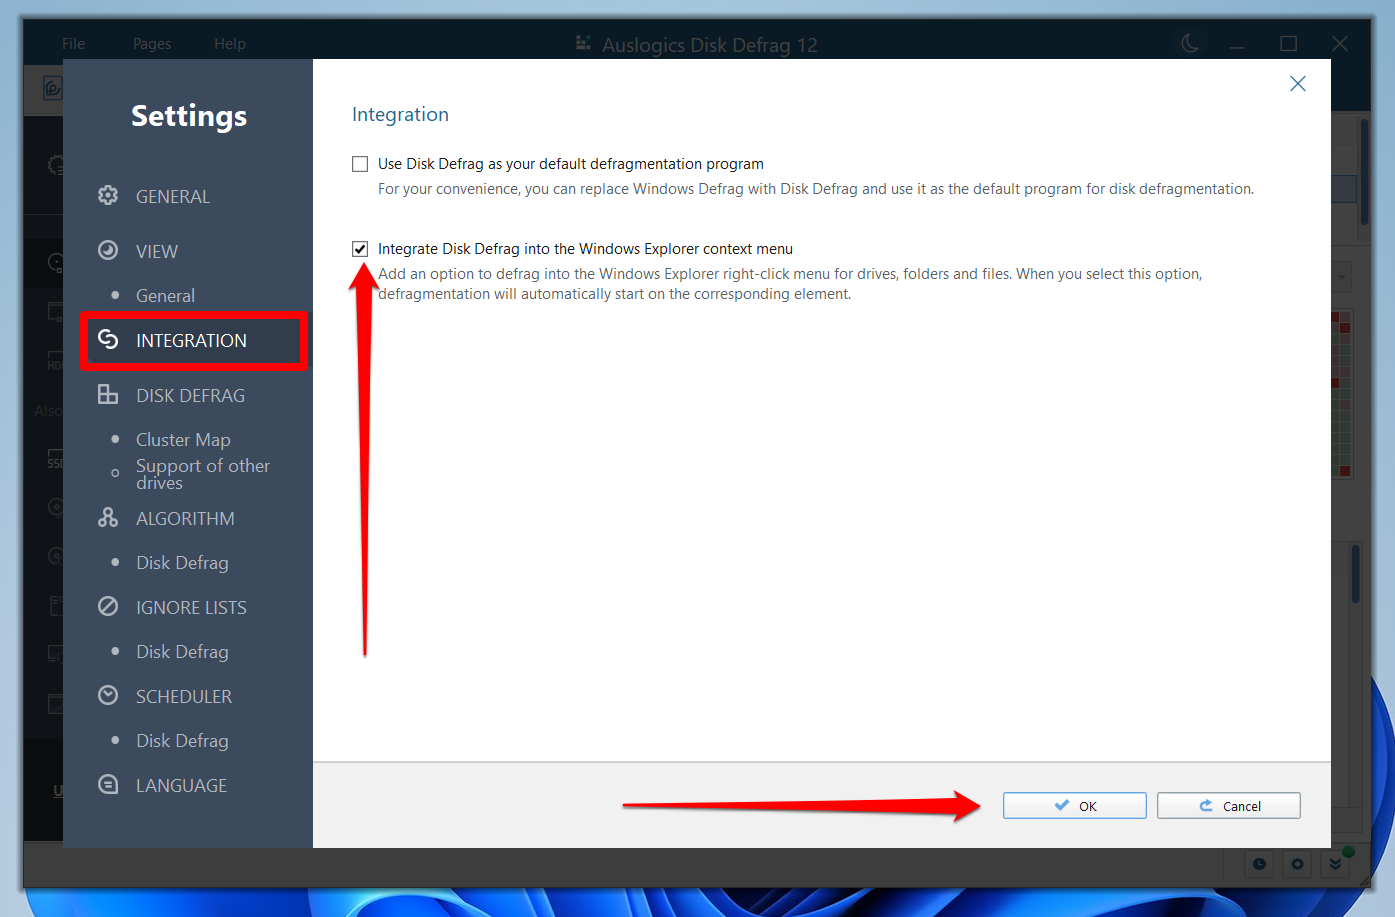Open the Pages menu in the main window

[152, 44]
